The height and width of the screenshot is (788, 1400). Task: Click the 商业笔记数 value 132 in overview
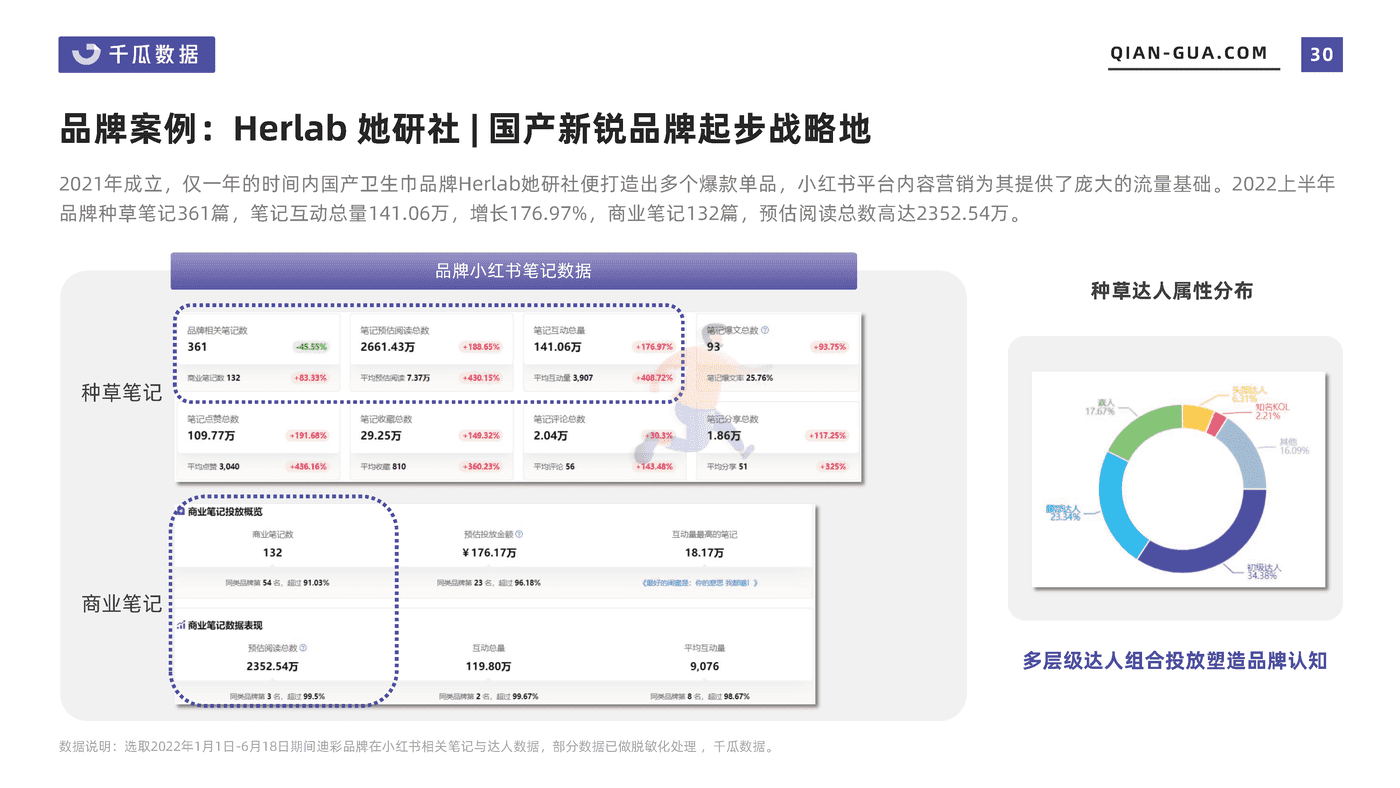coord(273,553)
